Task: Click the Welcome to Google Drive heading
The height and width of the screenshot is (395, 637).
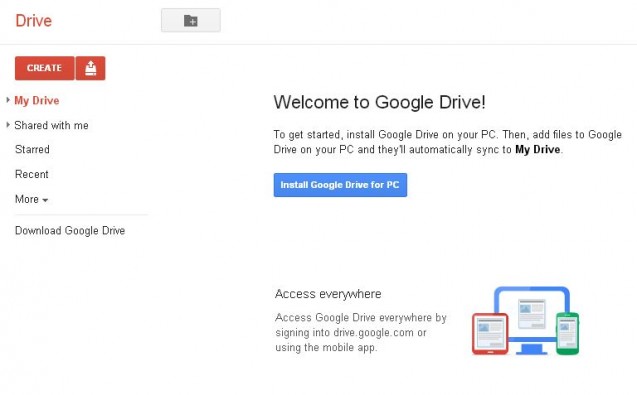Action: pos(379,102)
